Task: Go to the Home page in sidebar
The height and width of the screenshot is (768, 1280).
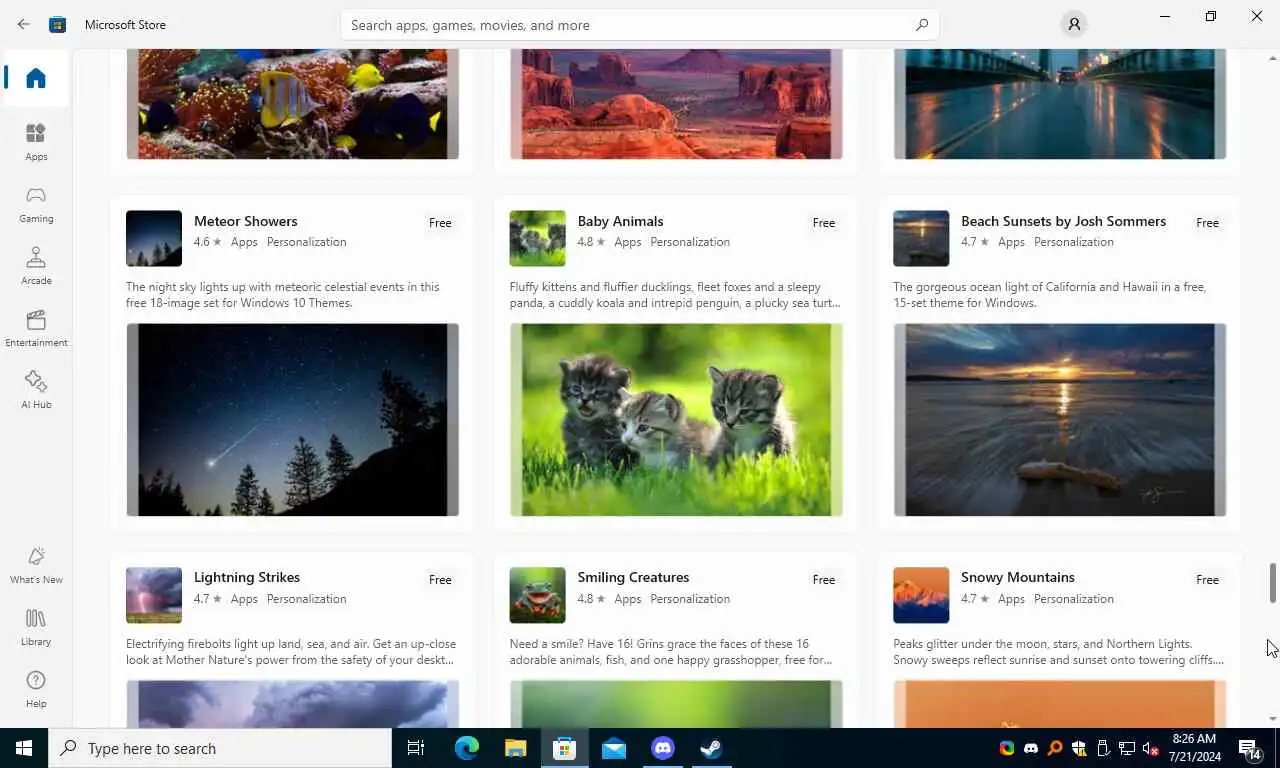Action: 36,78
